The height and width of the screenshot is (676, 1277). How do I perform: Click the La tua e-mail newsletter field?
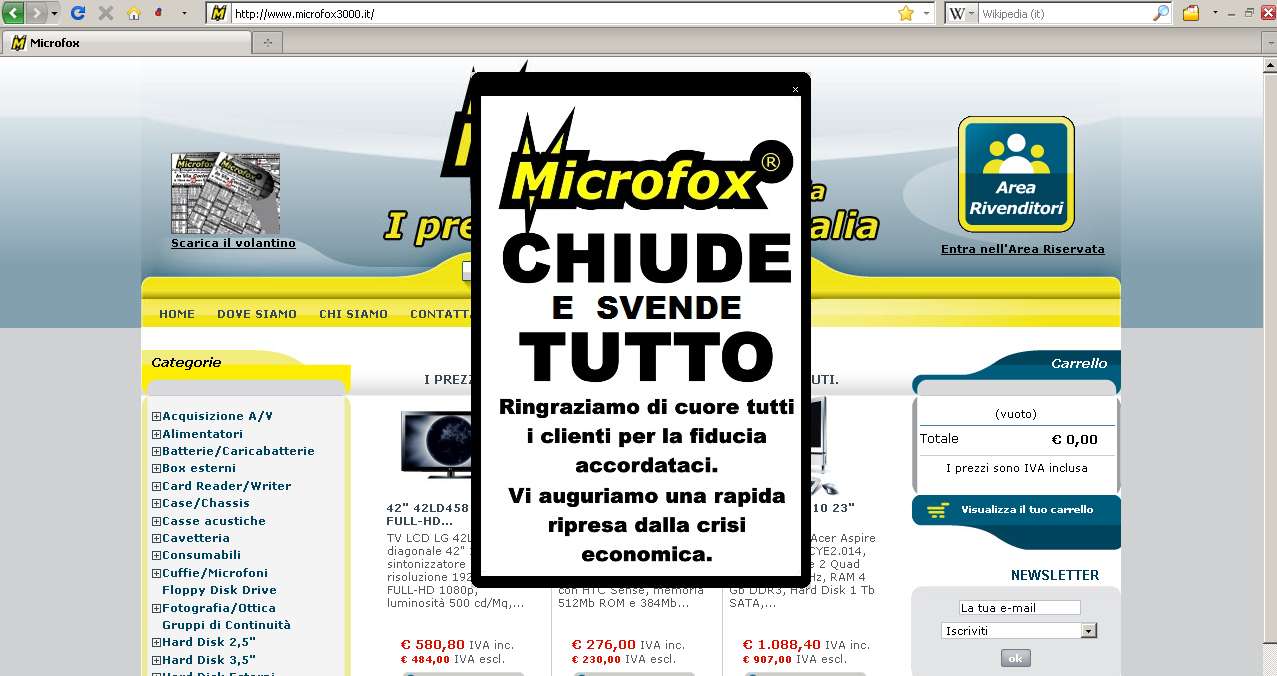point(1019,608)
